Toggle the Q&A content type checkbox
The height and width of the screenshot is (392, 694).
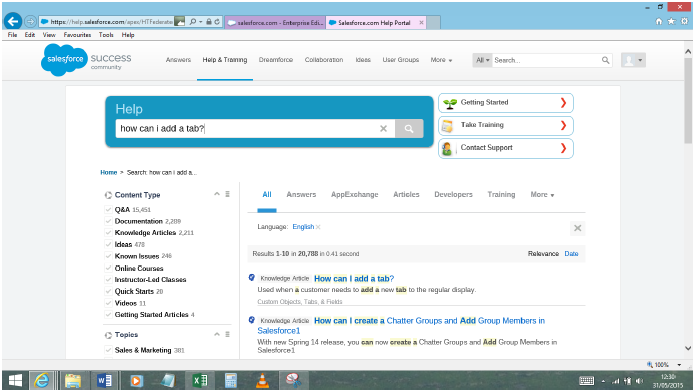click(108, 210)
